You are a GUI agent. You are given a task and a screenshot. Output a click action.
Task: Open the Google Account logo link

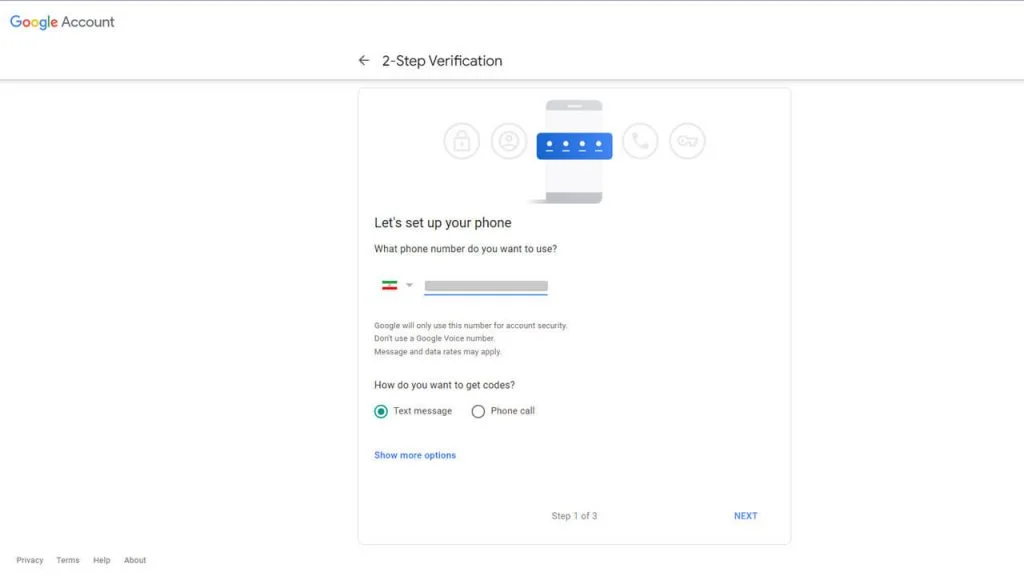coord(62,22)
